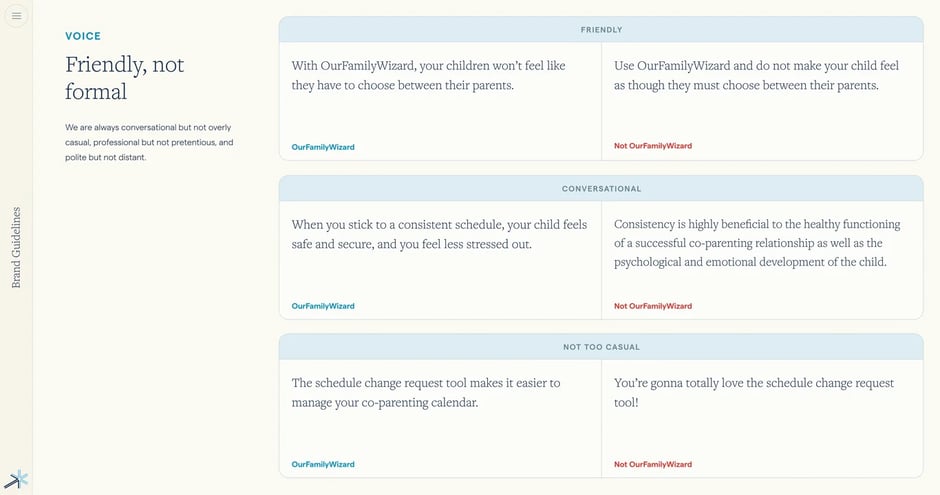This screenshot has width=940, height=495.
Task: Select the NOT TOO CASUAL card header
Action: click(x=601, y=347)
